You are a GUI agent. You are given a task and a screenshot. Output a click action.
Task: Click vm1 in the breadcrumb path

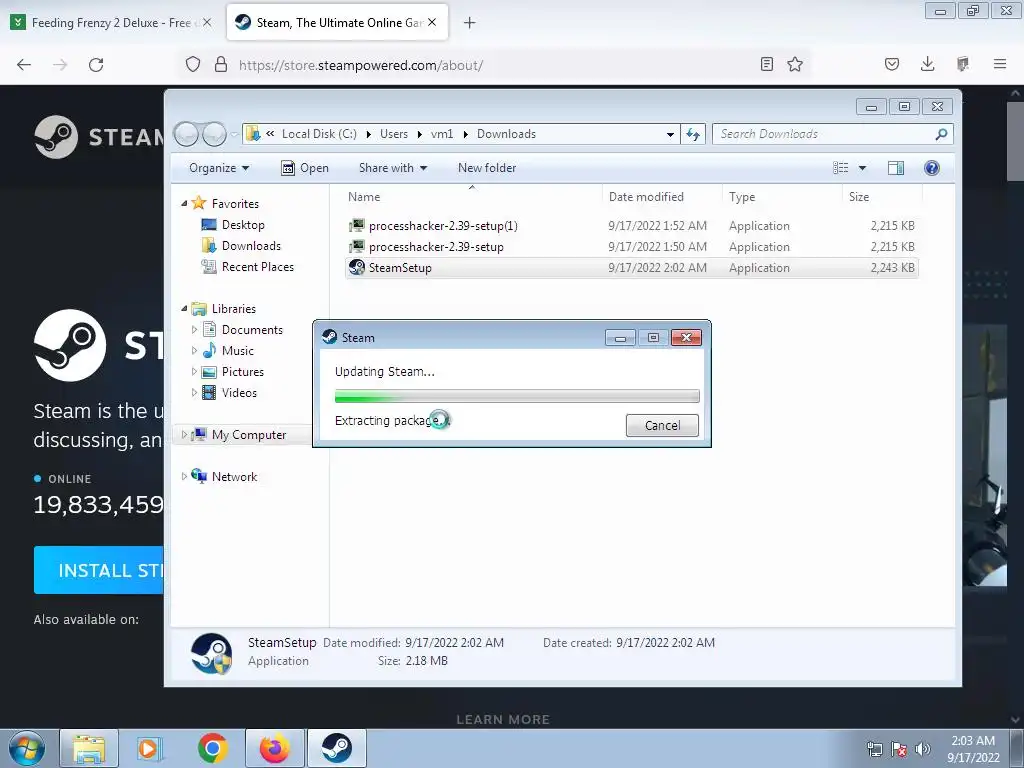(x=442, y=134)
